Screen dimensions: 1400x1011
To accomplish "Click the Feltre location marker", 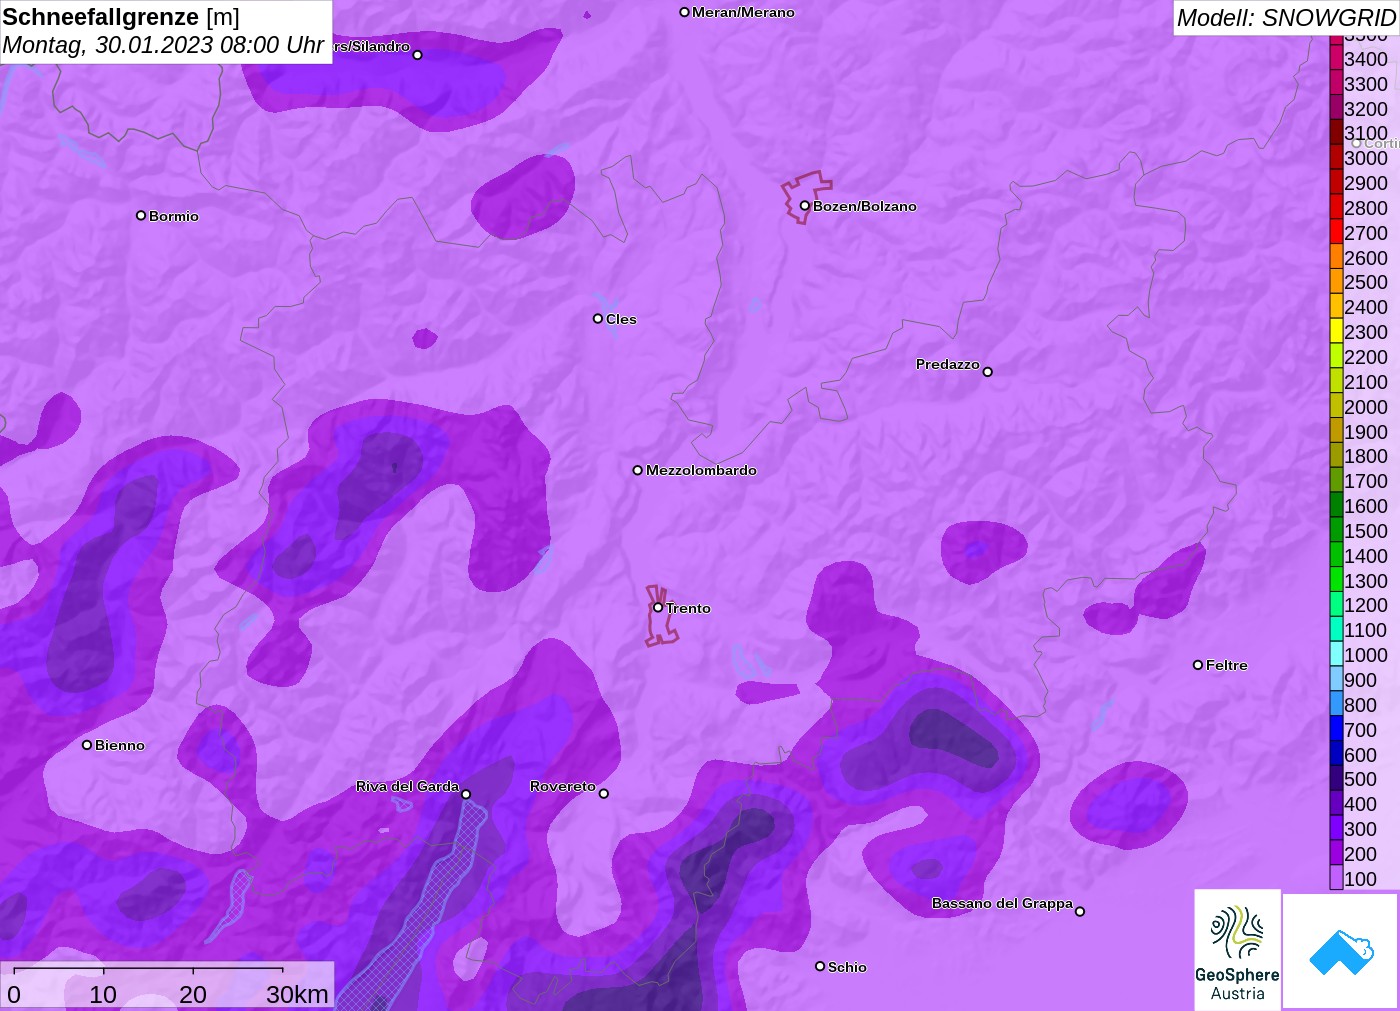I will 1198,664.
